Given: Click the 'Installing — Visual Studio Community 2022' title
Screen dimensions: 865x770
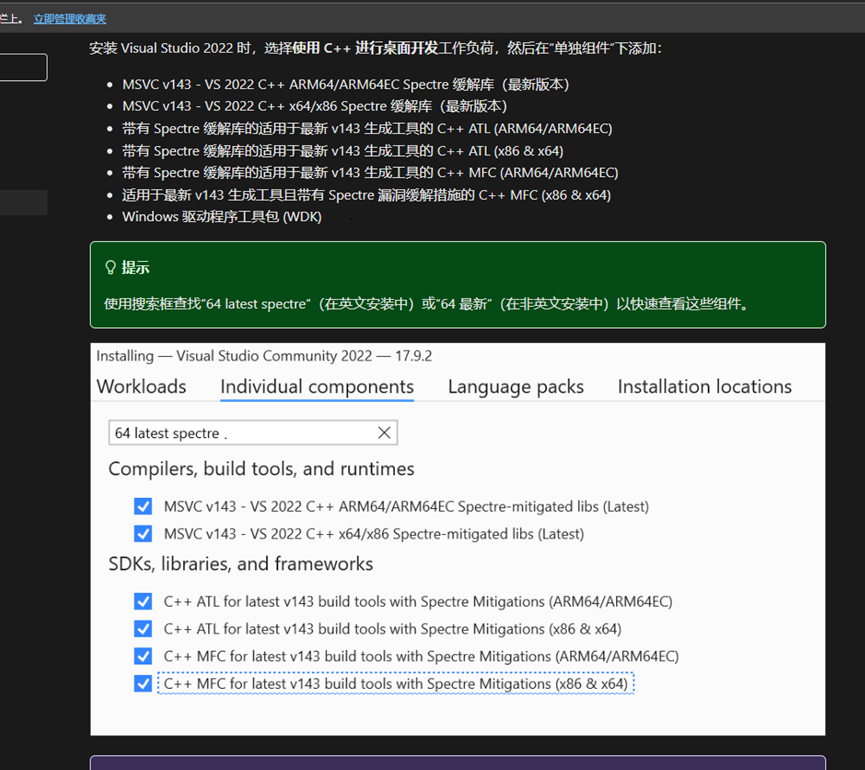Looking at the screenshot, I should click(264, 356).
